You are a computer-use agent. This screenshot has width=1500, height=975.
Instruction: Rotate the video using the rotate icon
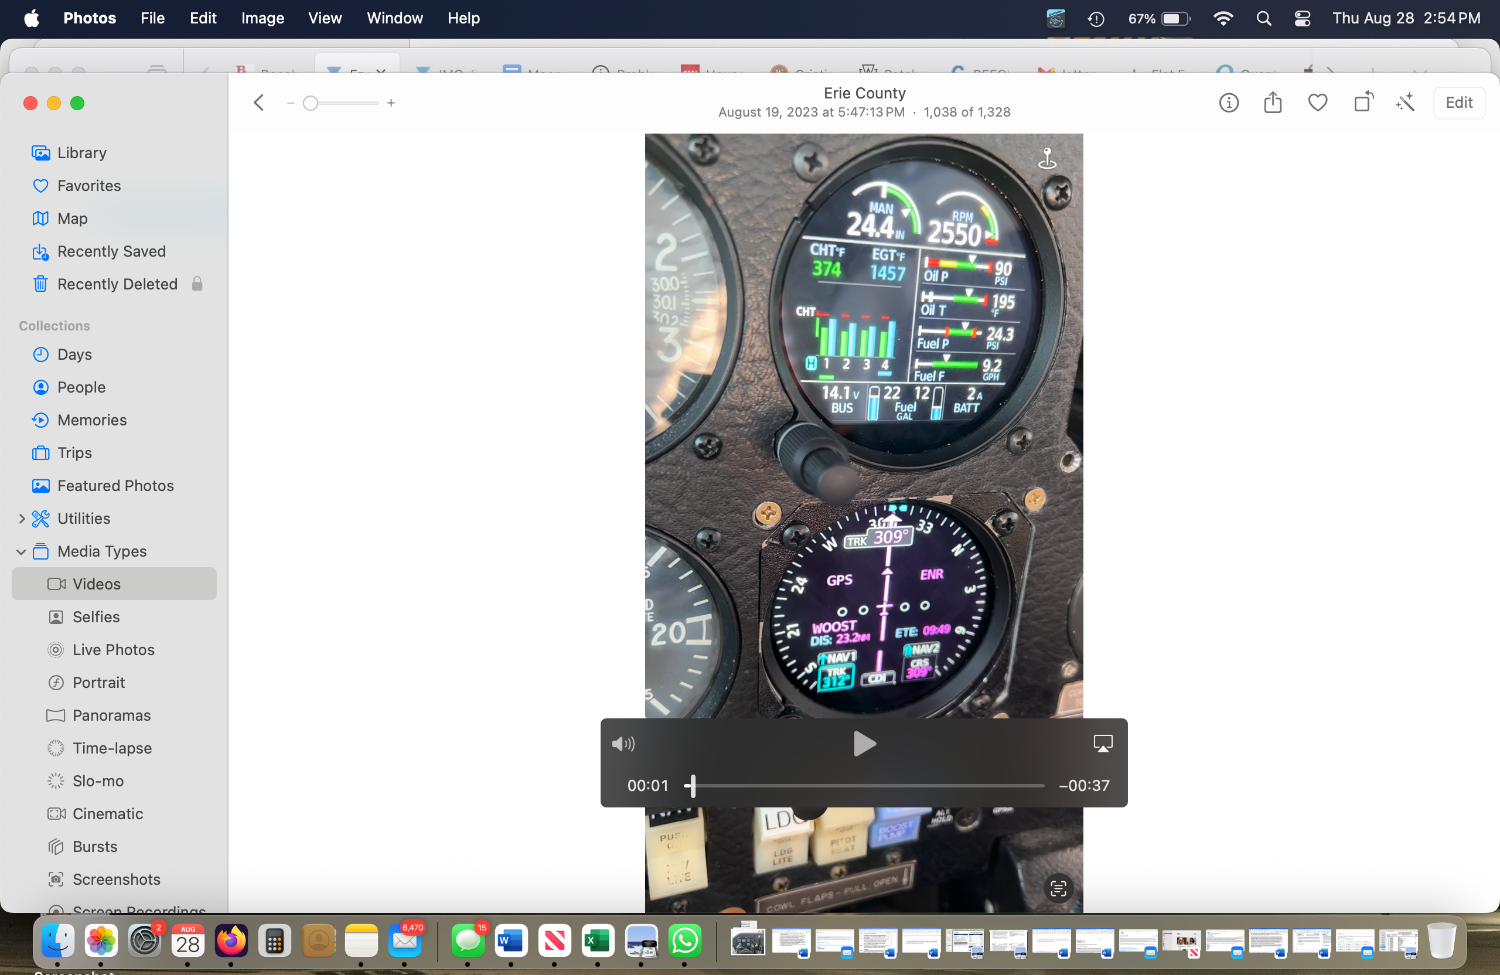point(1364,102)
